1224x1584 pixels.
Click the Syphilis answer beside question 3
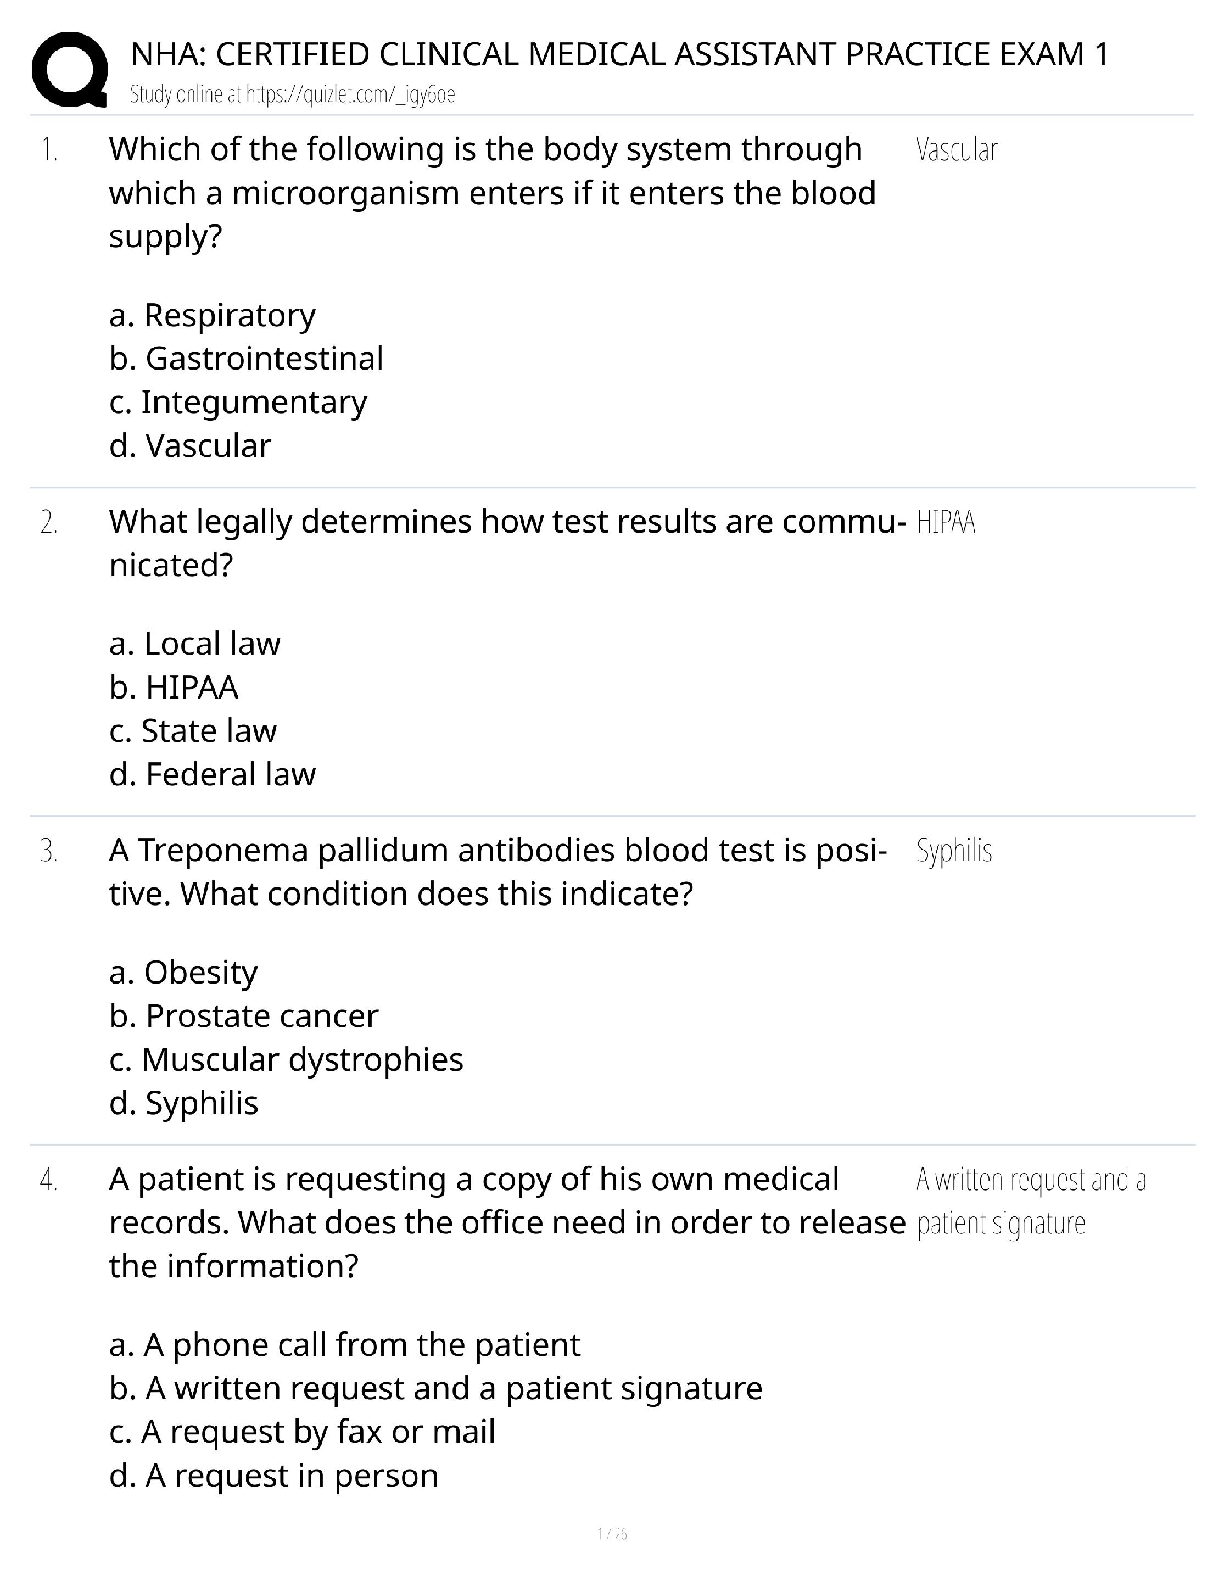954,852
